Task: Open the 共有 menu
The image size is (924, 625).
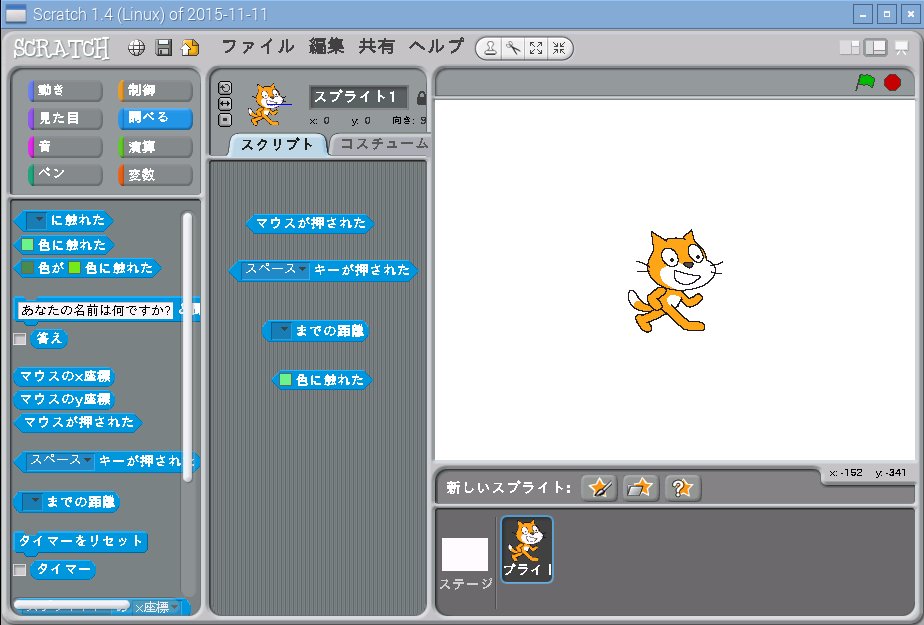Action: [376, 47]
